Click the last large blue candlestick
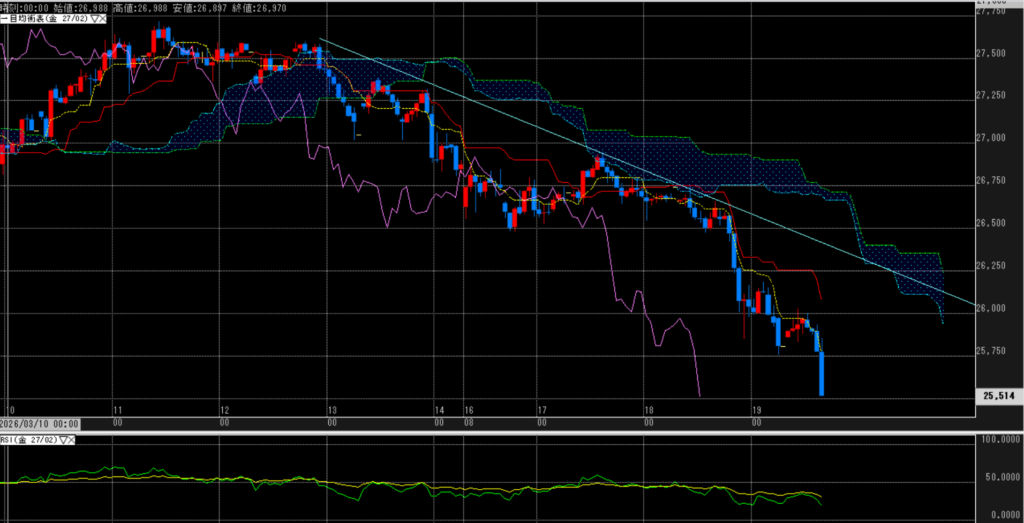Image resolution: width=1024 pixels, height=523 pixels. (821, 374)
